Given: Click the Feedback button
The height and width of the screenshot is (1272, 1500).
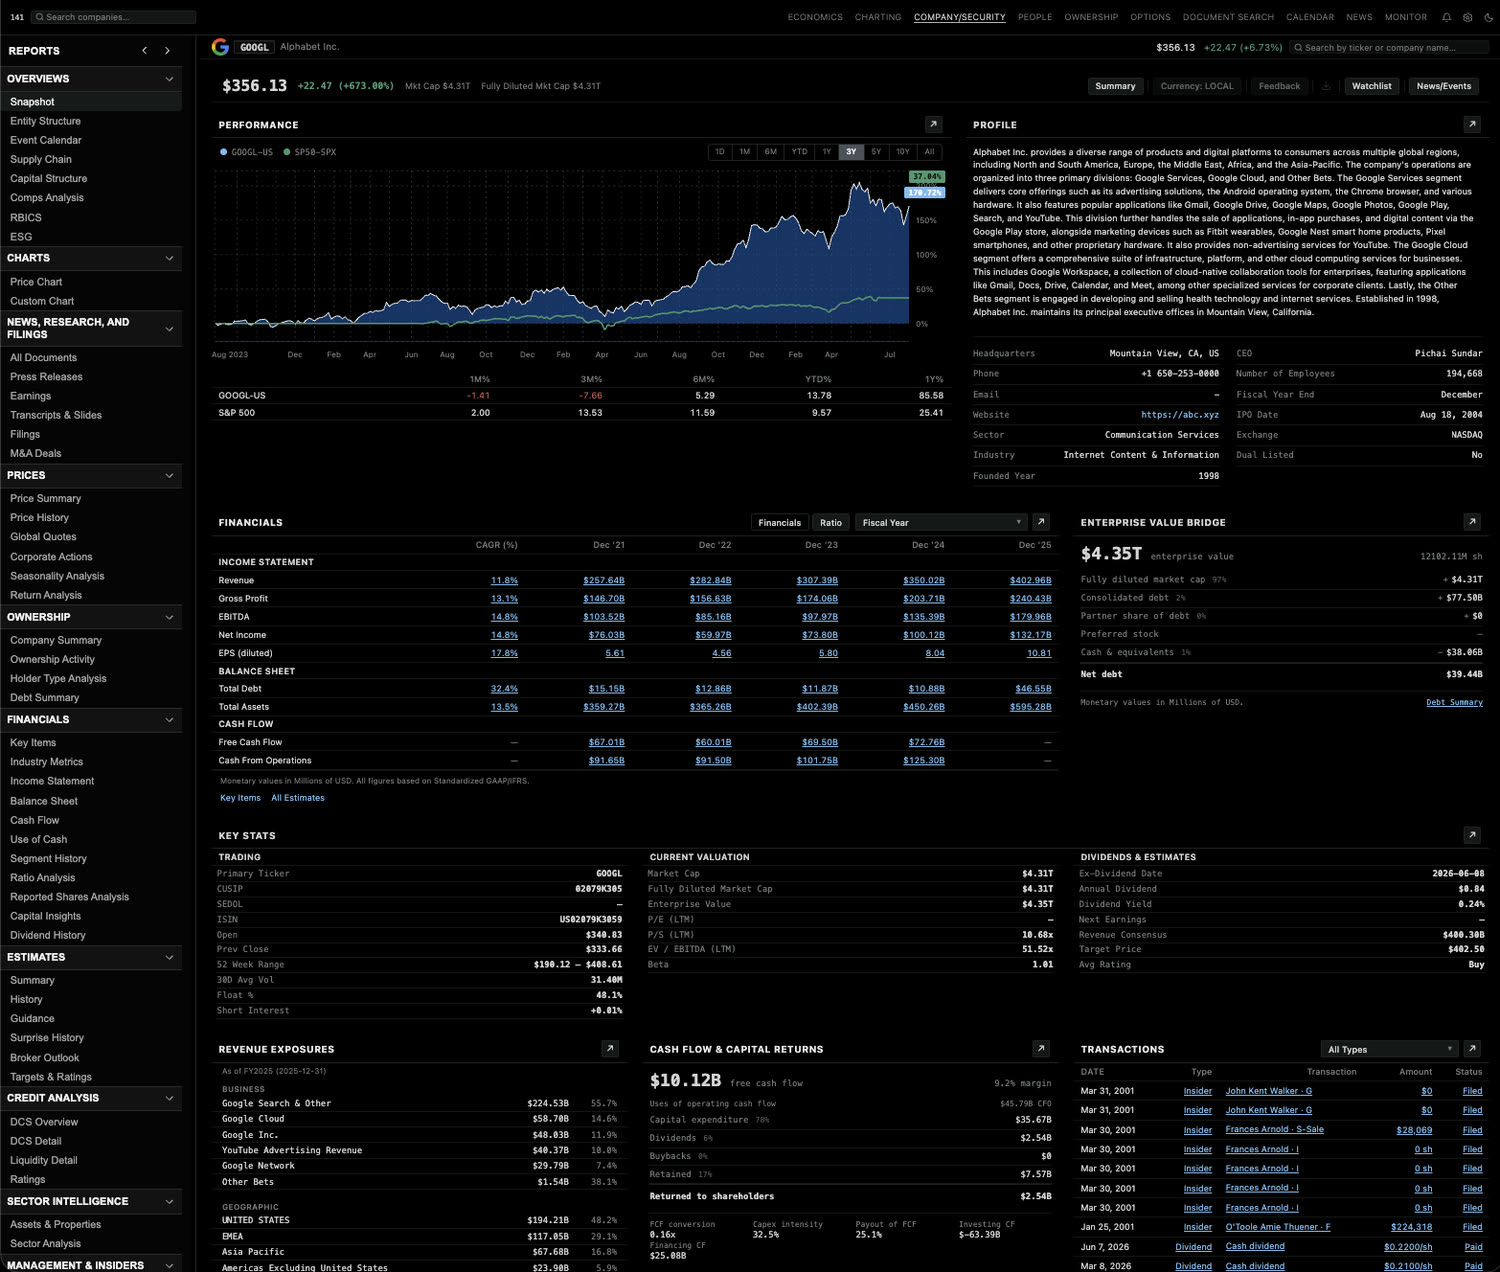Looking at the screenshot, I should [1279, 86].
